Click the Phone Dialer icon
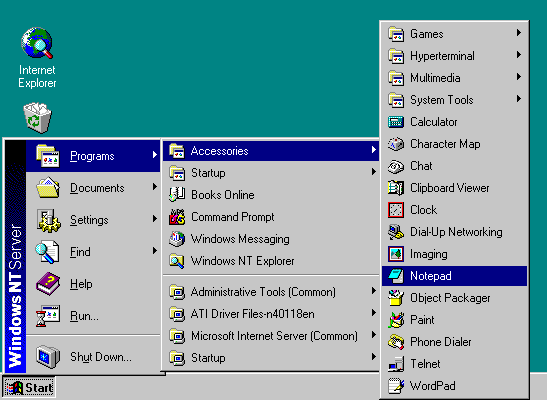 click(396, 342)
